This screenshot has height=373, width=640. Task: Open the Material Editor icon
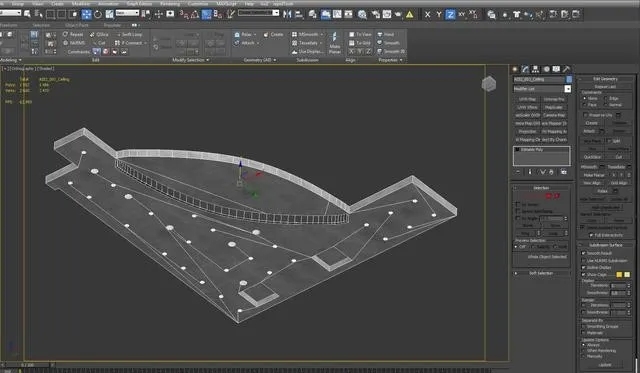(x=362, y=15)
